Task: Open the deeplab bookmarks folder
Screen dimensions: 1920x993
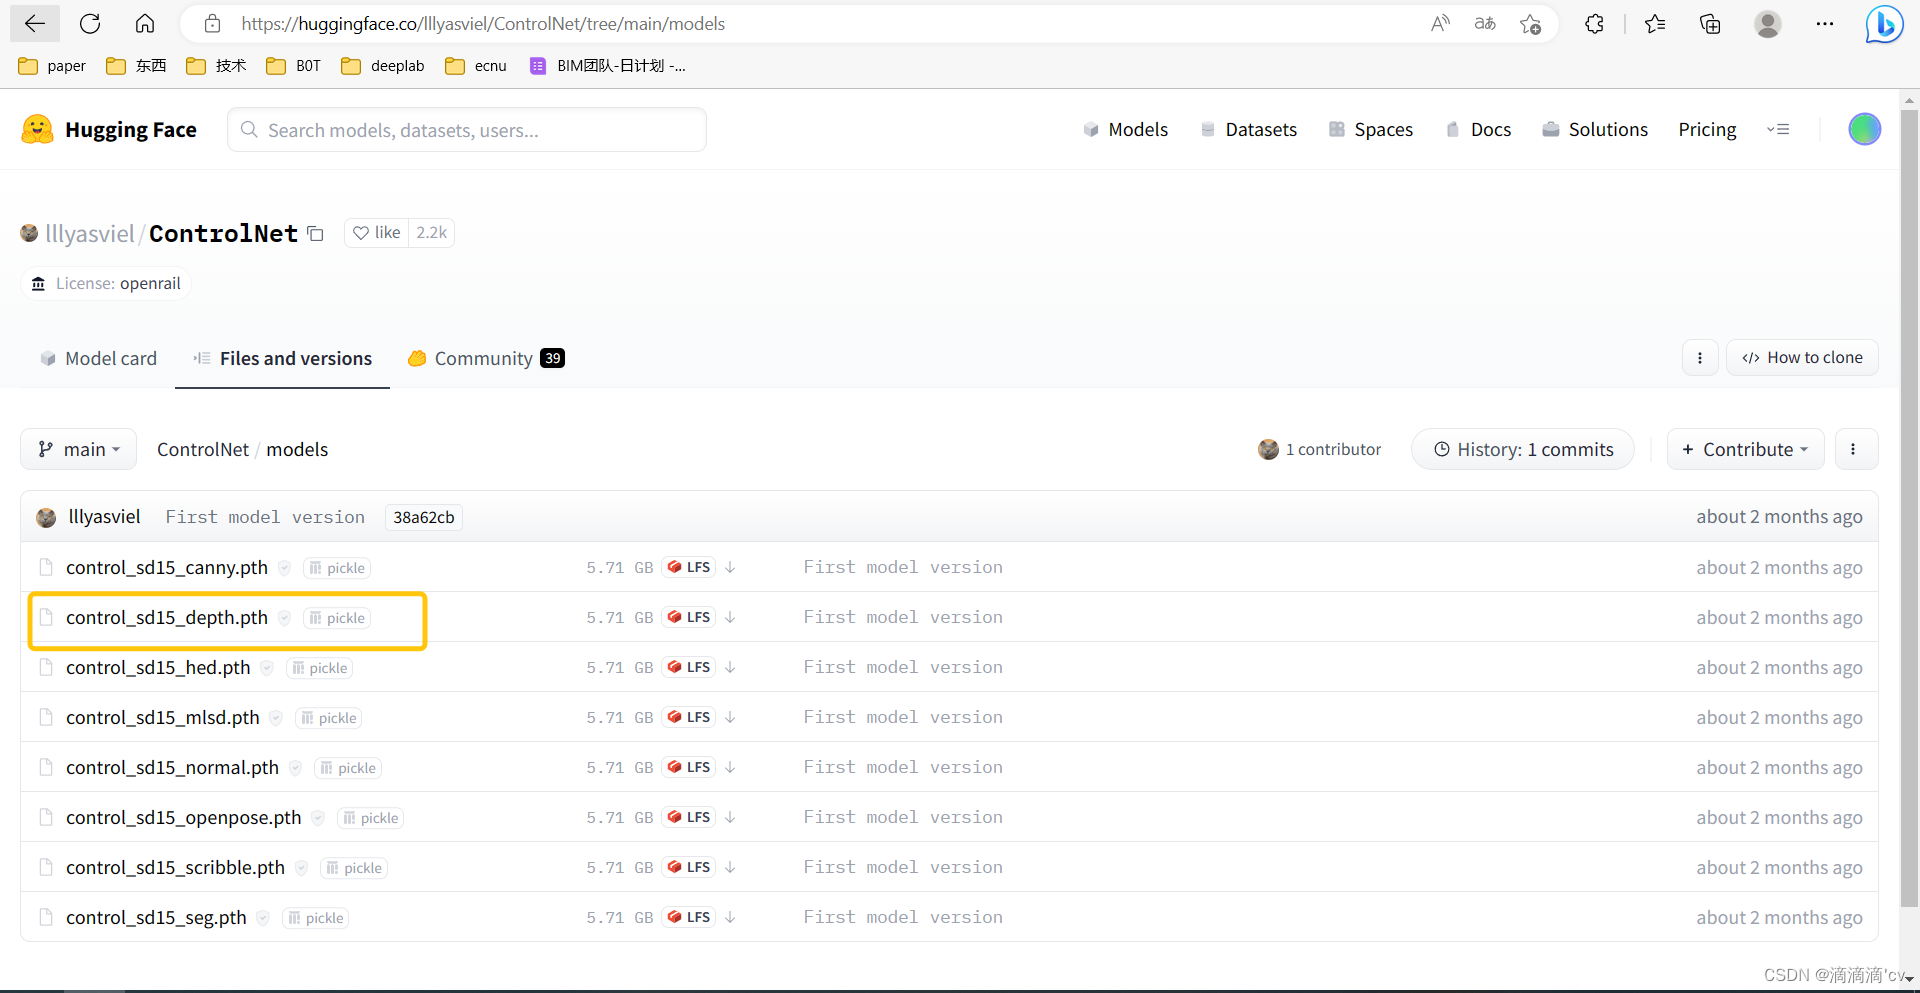Action: click(383, 66)
